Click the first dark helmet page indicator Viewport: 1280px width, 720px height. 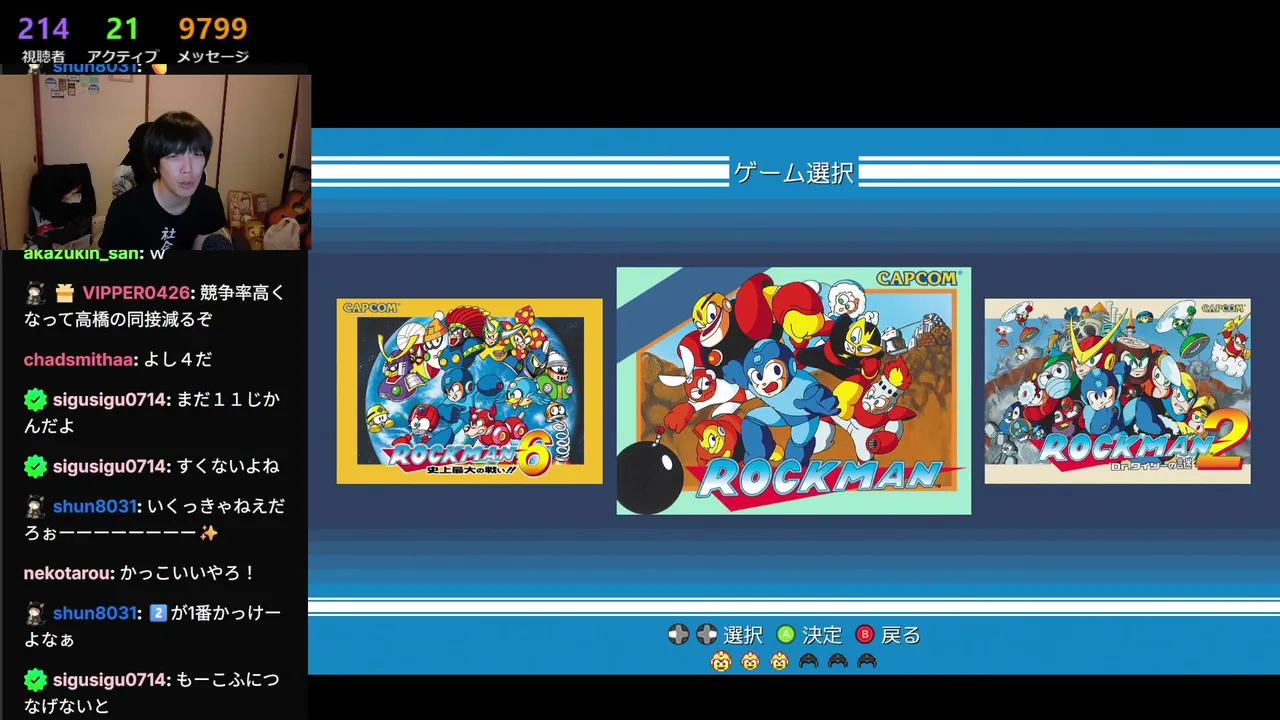[809, 661]
